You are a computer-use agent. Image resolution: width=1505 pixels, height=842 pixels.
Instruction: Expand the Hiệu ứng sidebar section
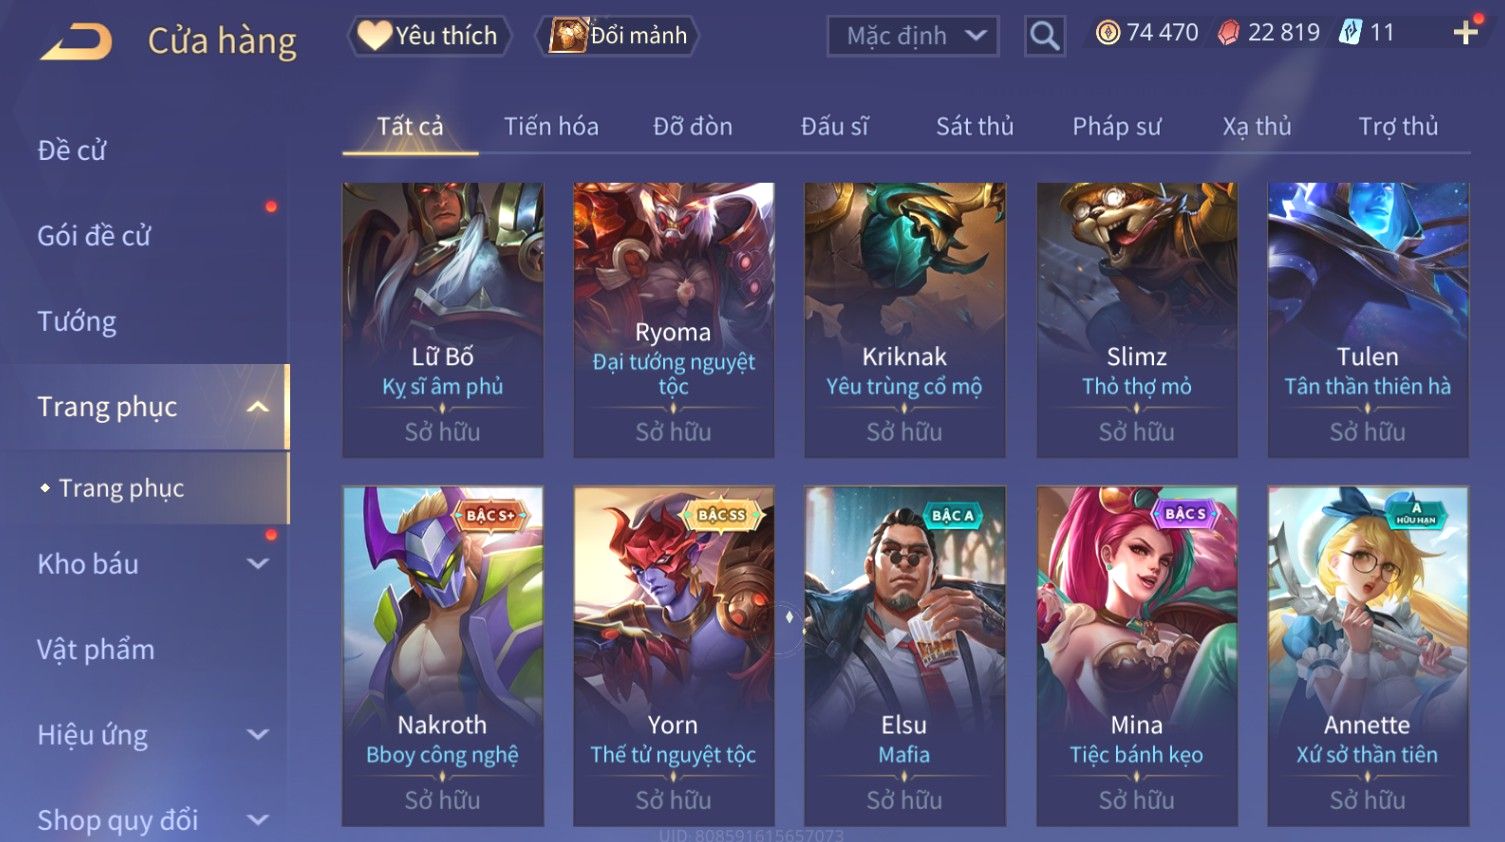click(257, 735)
